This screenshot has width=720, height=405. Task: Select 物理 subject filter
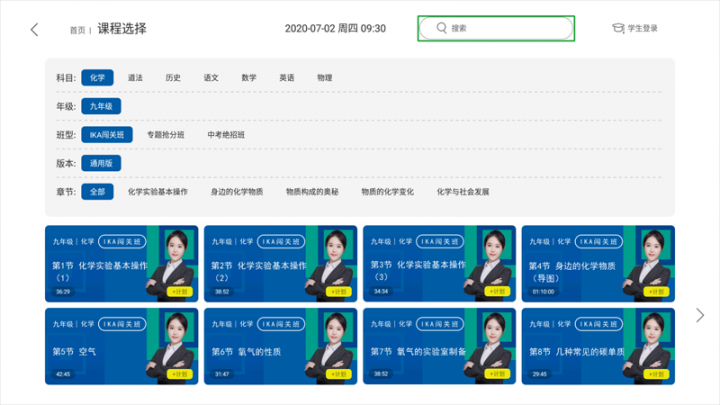click(x=325, y=78)
